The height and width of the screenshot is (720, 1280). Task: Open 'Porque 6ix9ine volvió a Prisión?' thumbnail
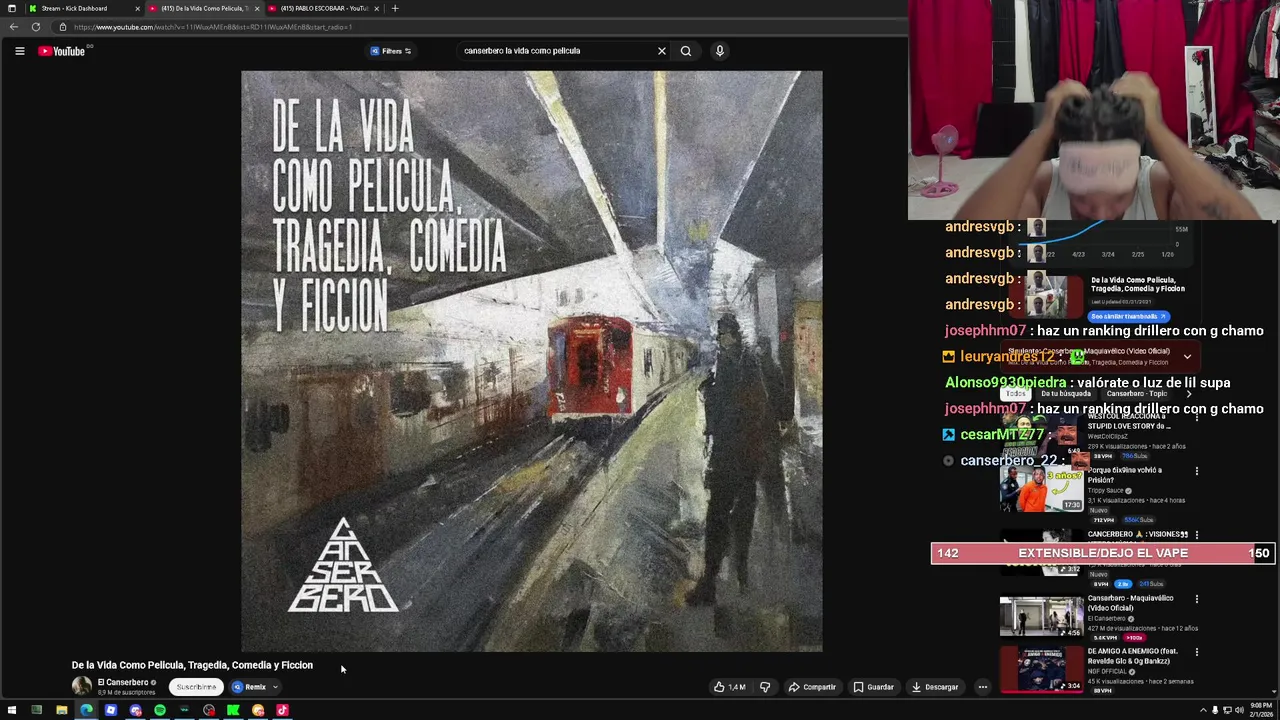point(1041,489)
